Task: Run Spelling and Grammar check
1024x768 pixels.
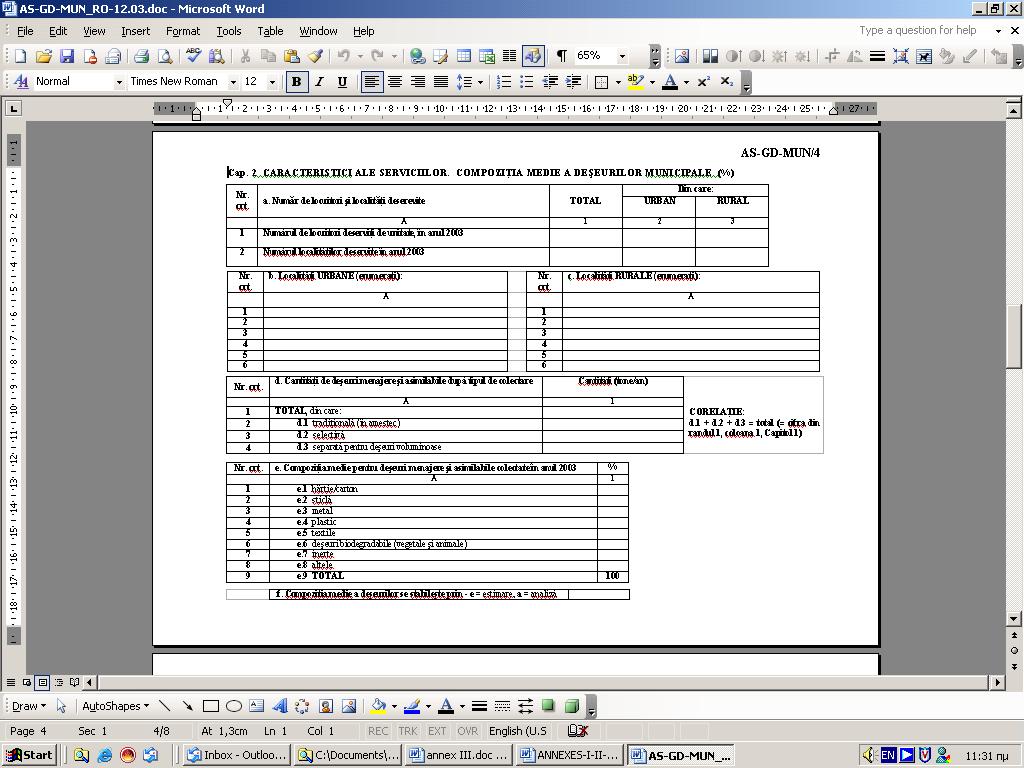Action: tap(193, 56)
